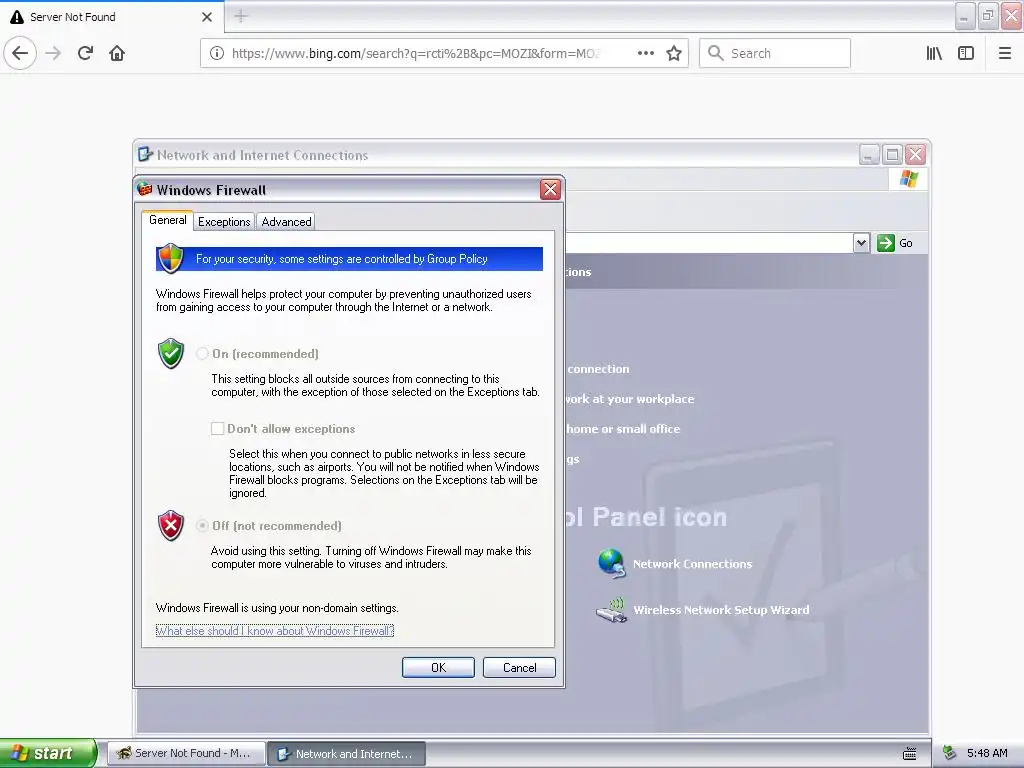
Task: Open Wireless Network Setup Wizard icon
Action: (611, 610)
